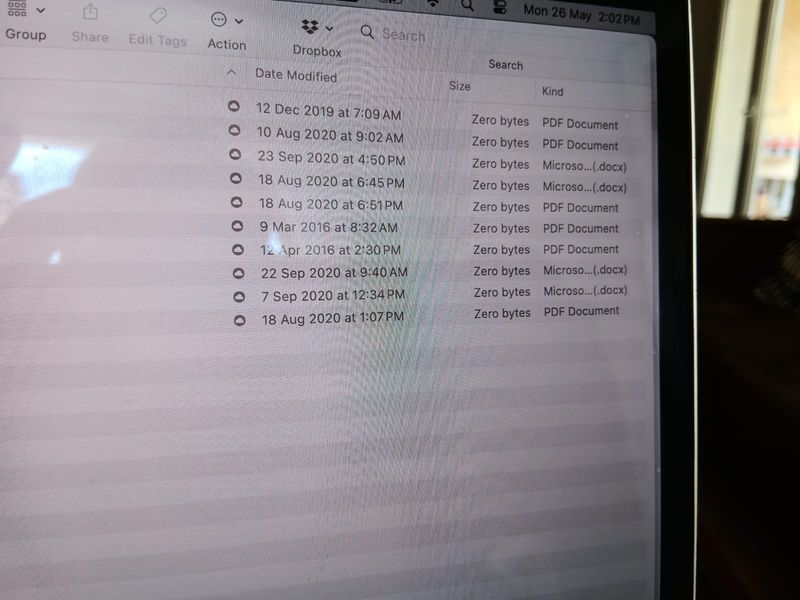
Task: Expand the Group dropdown chevron
Action: tap(41, 10)
